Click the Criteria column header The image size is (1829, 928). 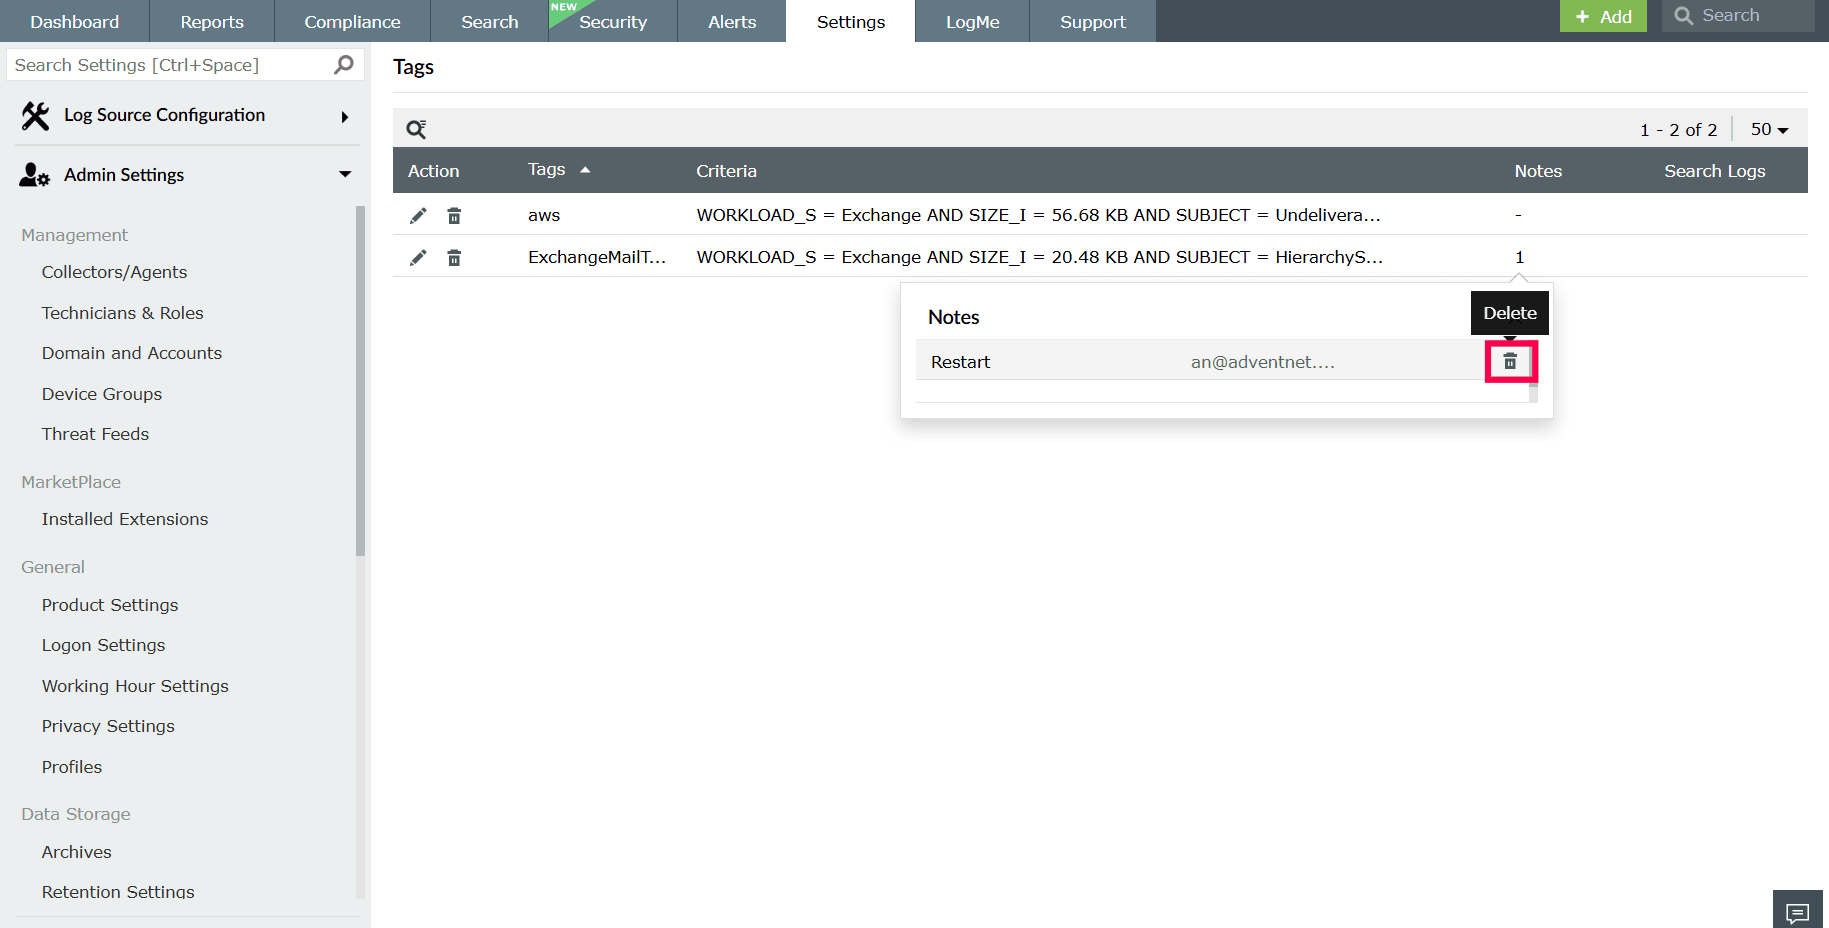tap(726, 171)
